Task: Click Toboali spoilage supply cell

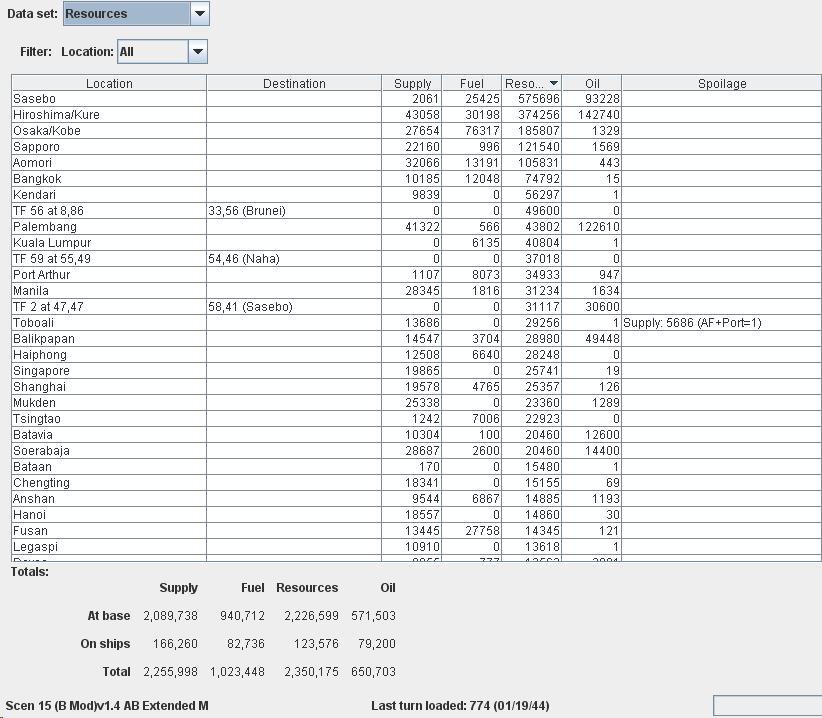Action: 721,323
